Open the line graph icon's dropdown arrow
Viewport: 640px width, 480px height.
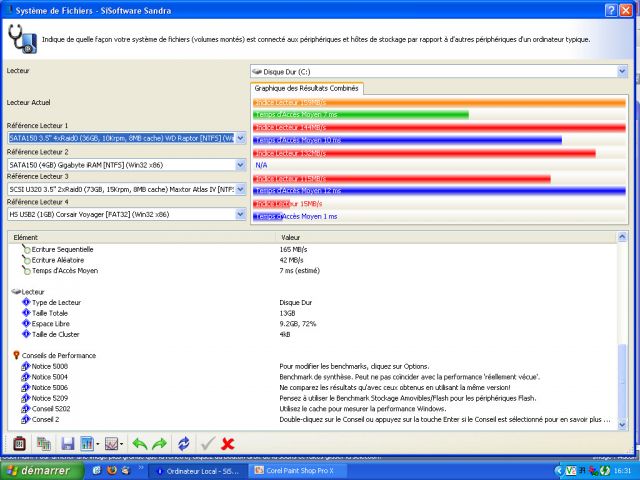coord(122,444)
